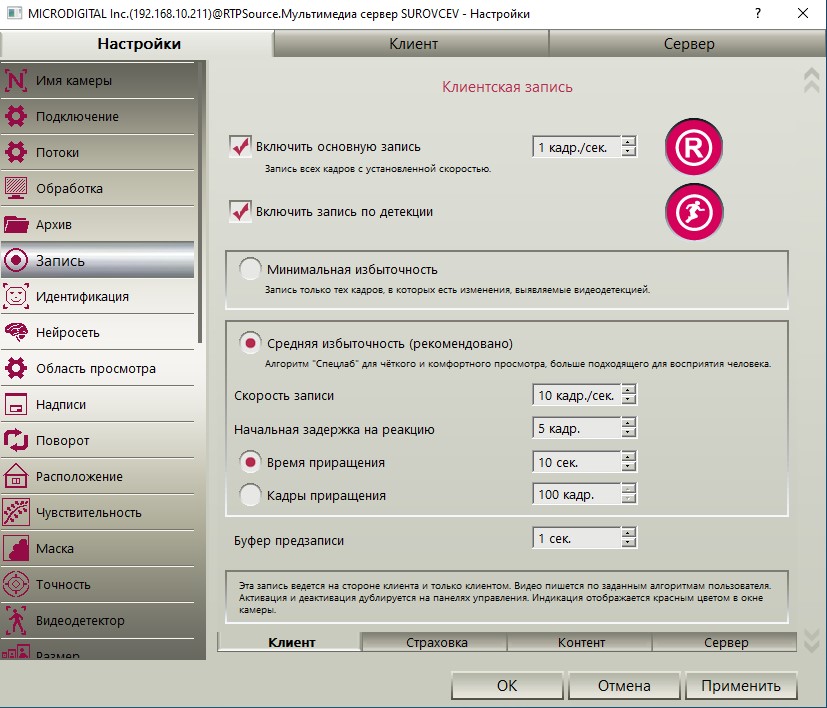Image resolution: width=827 pixels, height=708 pixels.
Task: Switch to the top Клиент tab
Action: point(413,43)
